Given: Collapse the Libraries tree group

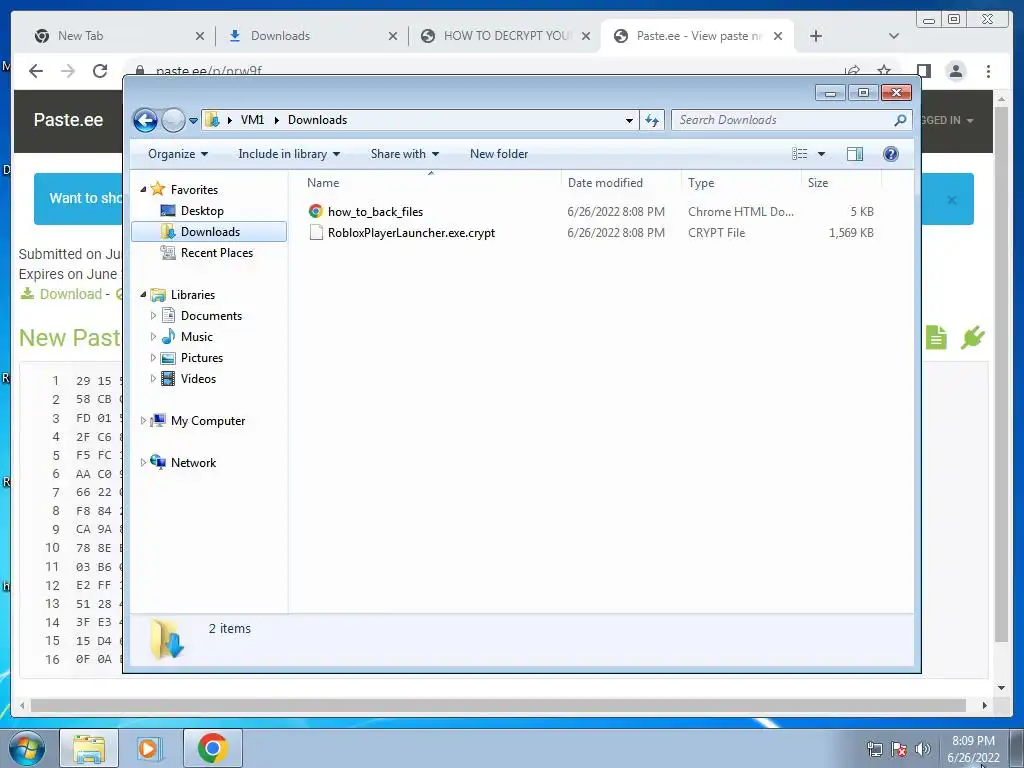Looking at the screenshot, I should 143,295.
